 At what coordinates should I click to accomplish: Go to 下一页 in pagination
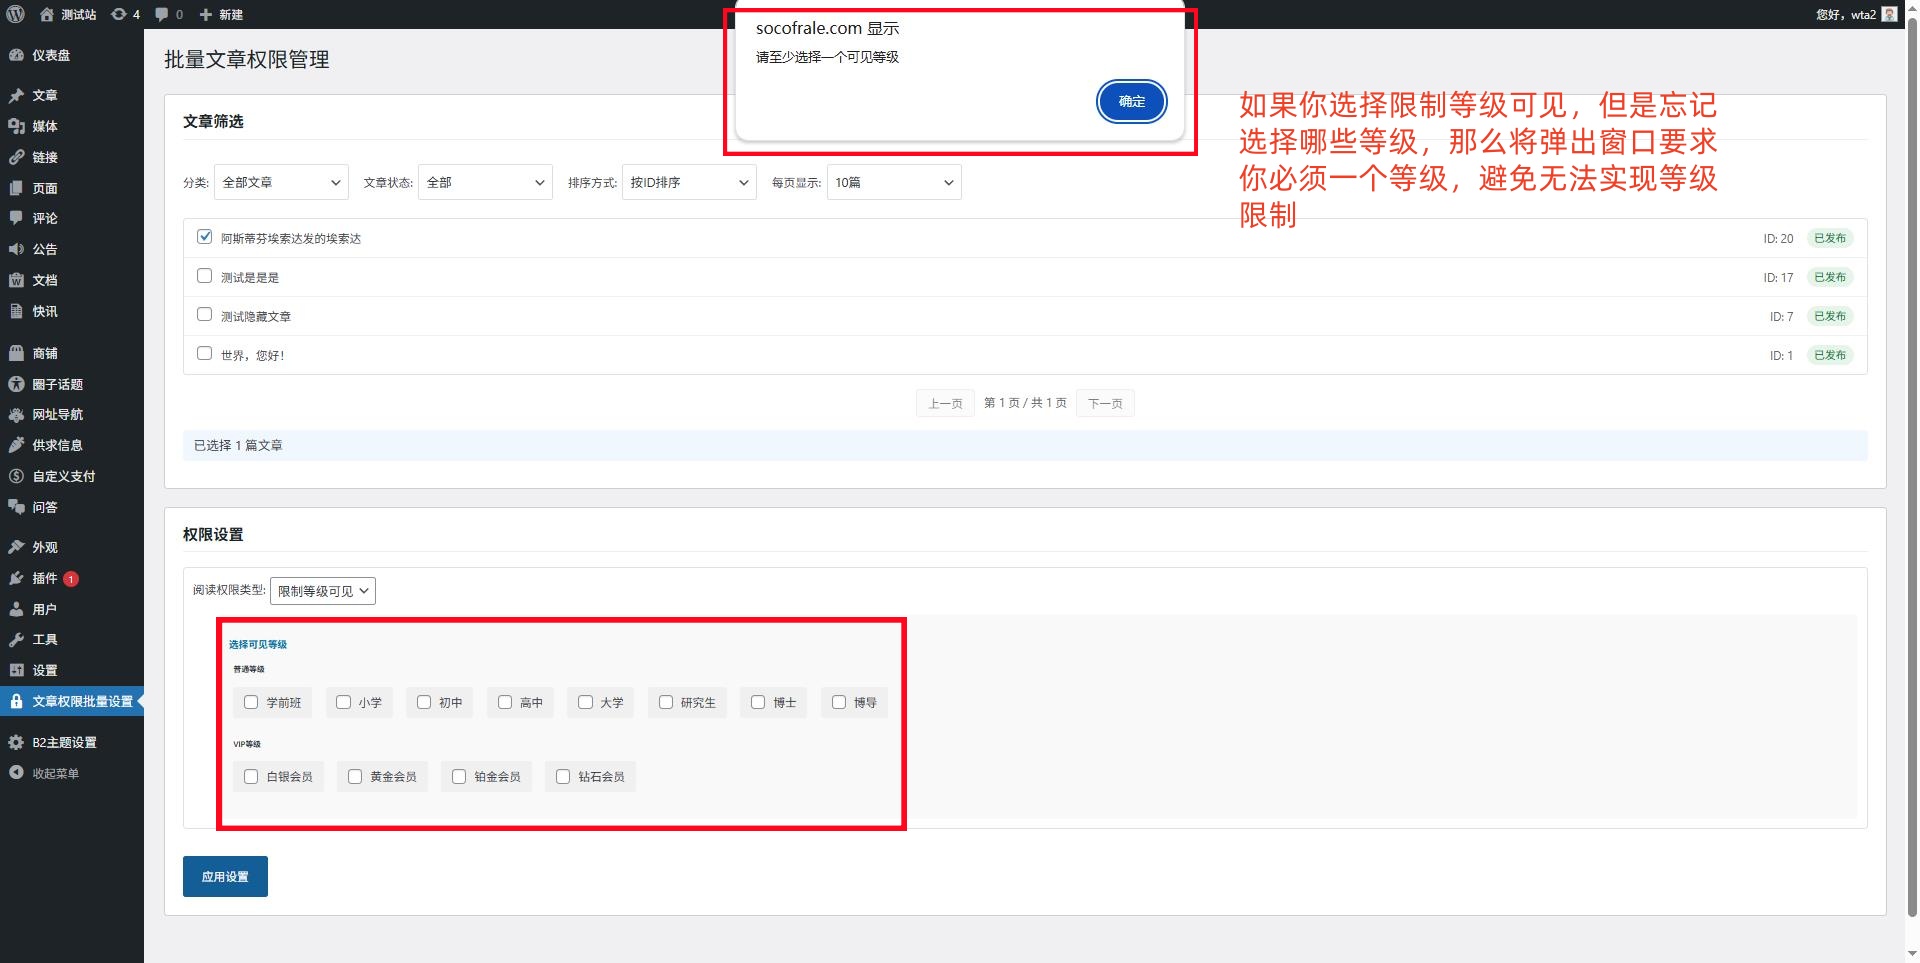click(1105, 403)
